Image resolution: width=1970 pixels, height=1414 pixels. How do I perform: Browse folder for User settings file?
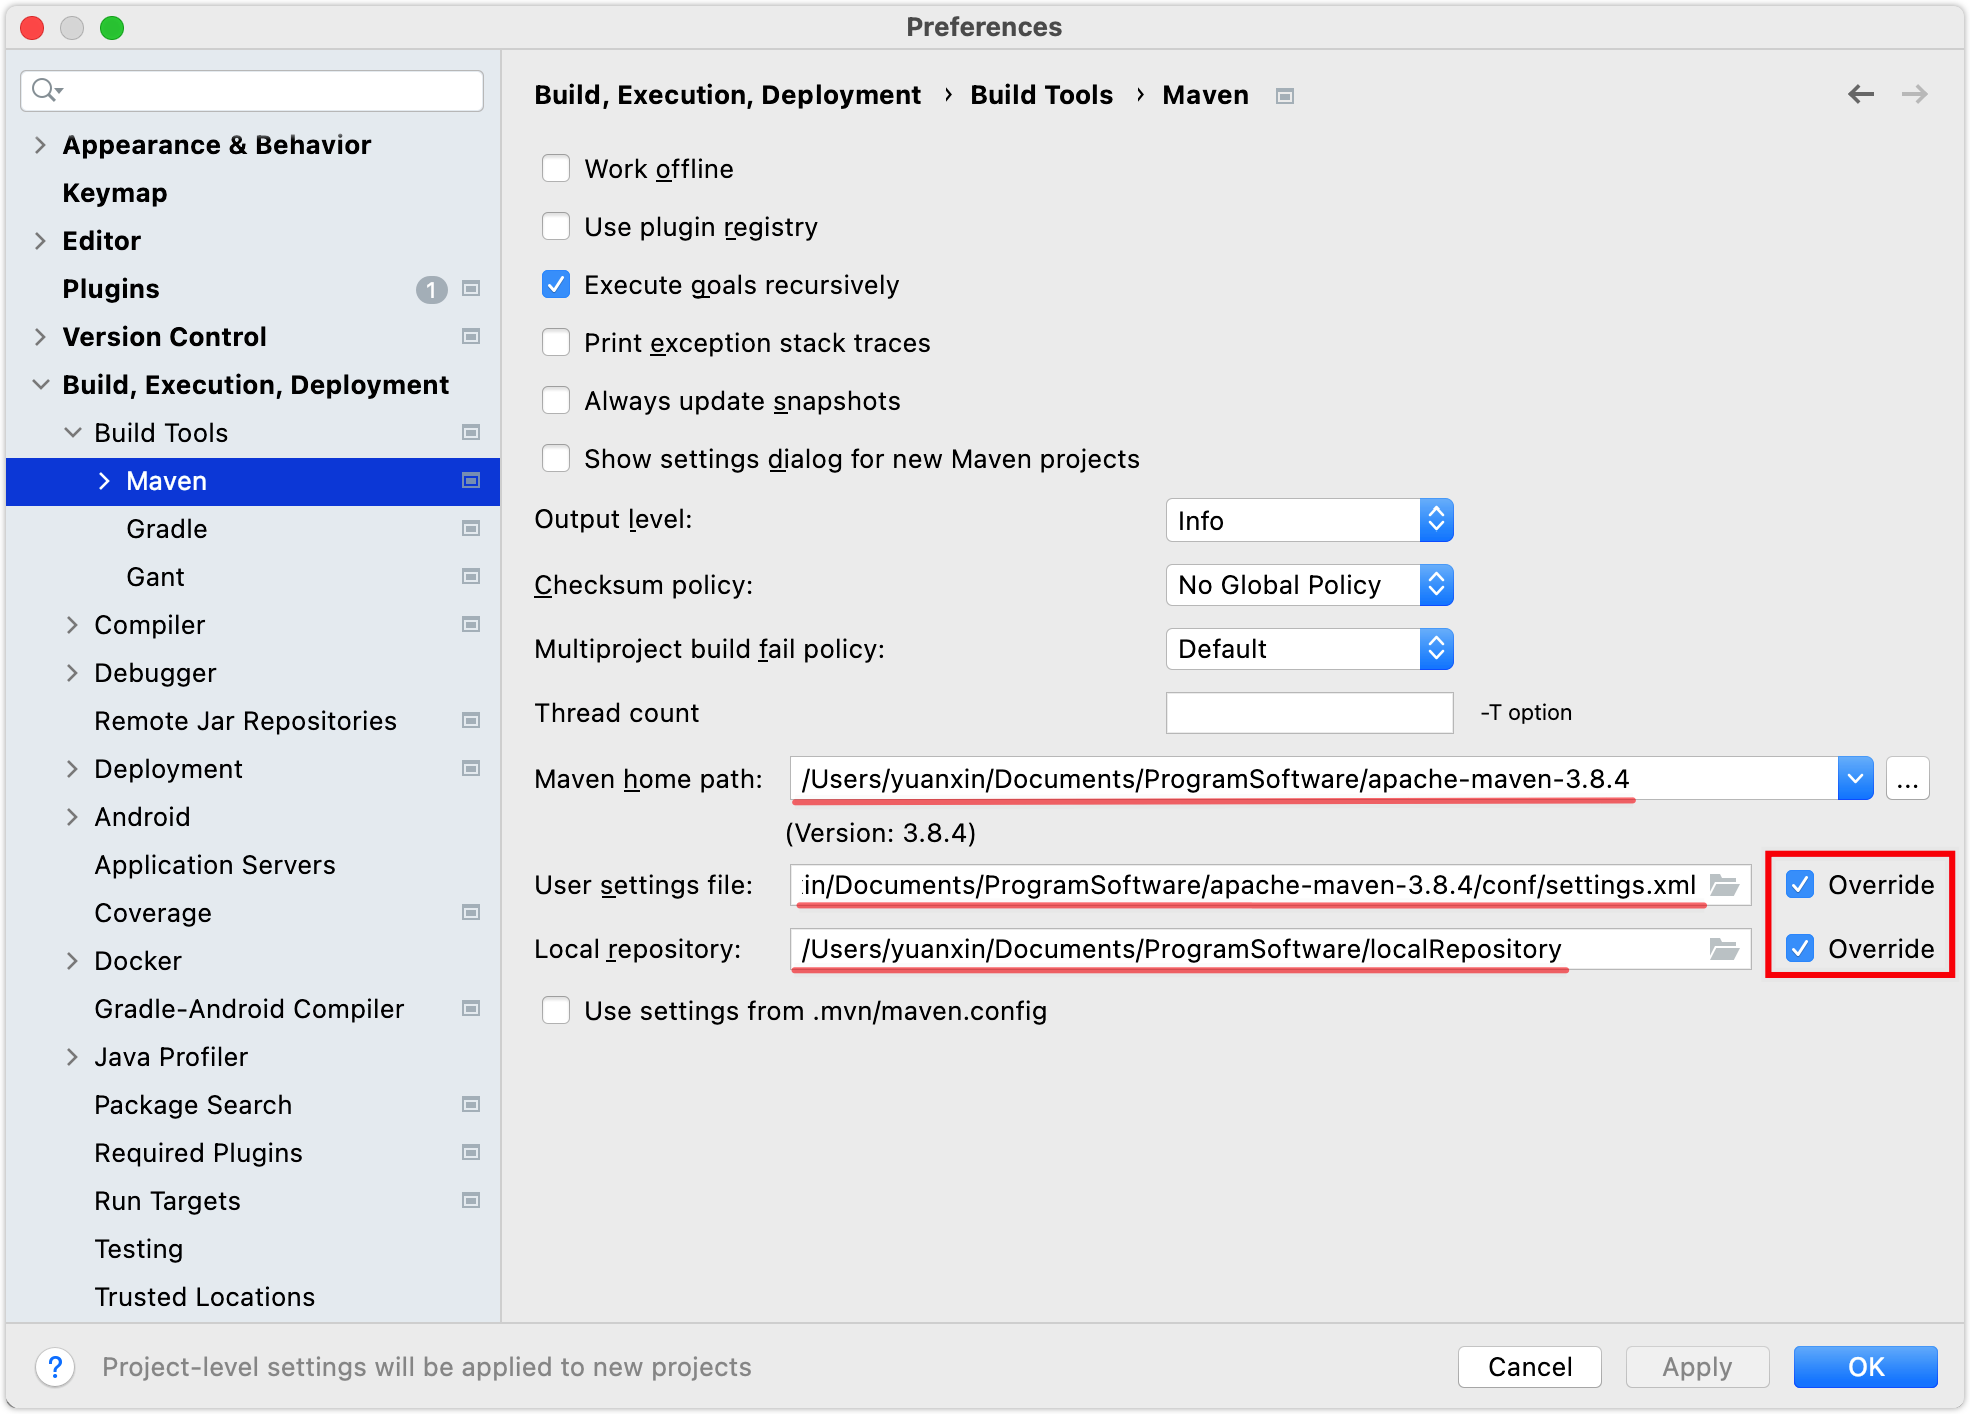[x=1724, y=885]
